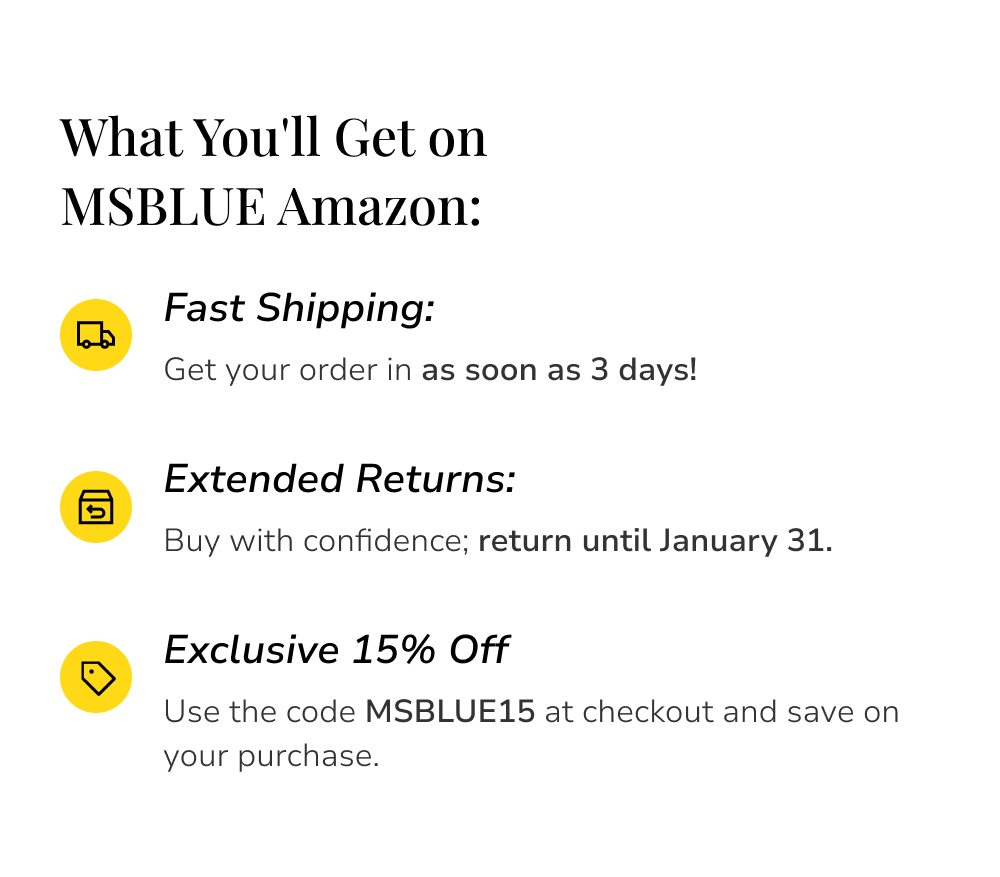Select the Fast Shipping heading
The width and height of the screenshot is (1000, 877).
tap(299, 309)
